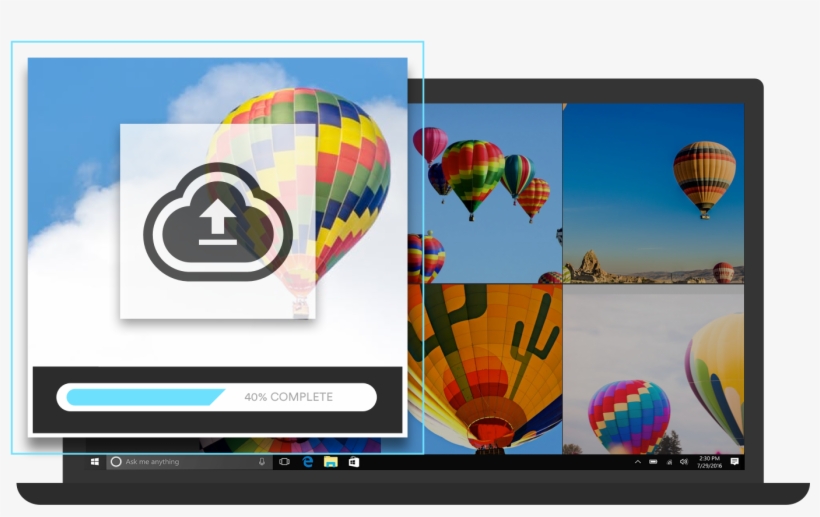Check the battery status icon

tap(653, 462)
